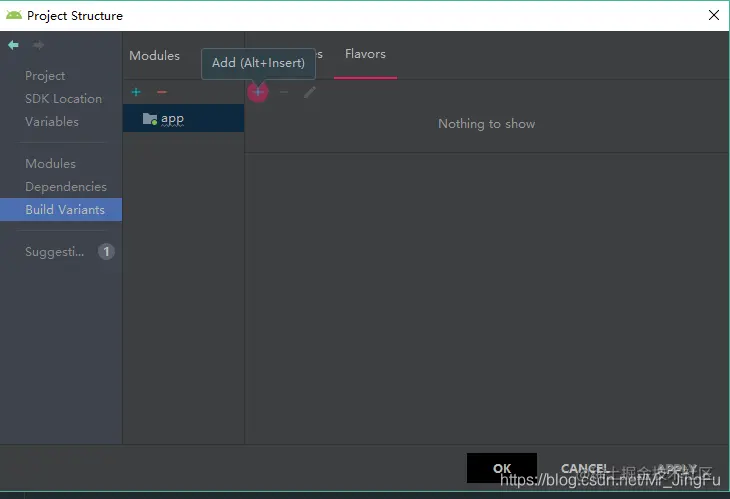
Task: Add a new flavor with plus icon
Action: coord(258,92)
